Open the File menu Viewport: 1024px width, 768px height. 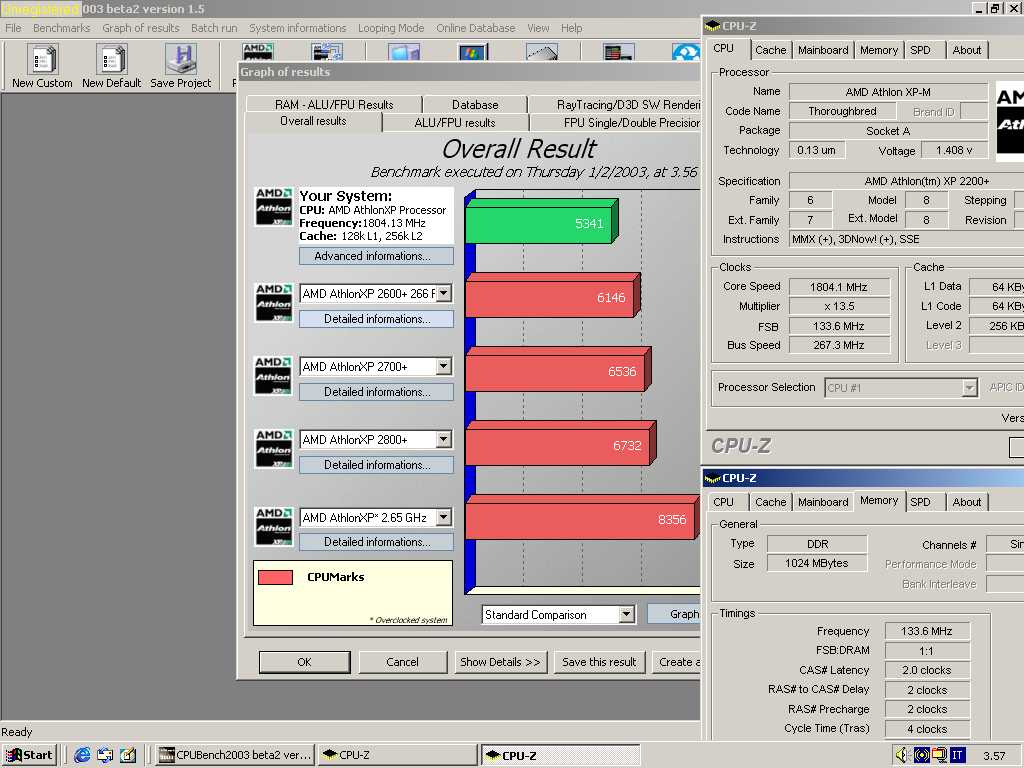[13, 28]
